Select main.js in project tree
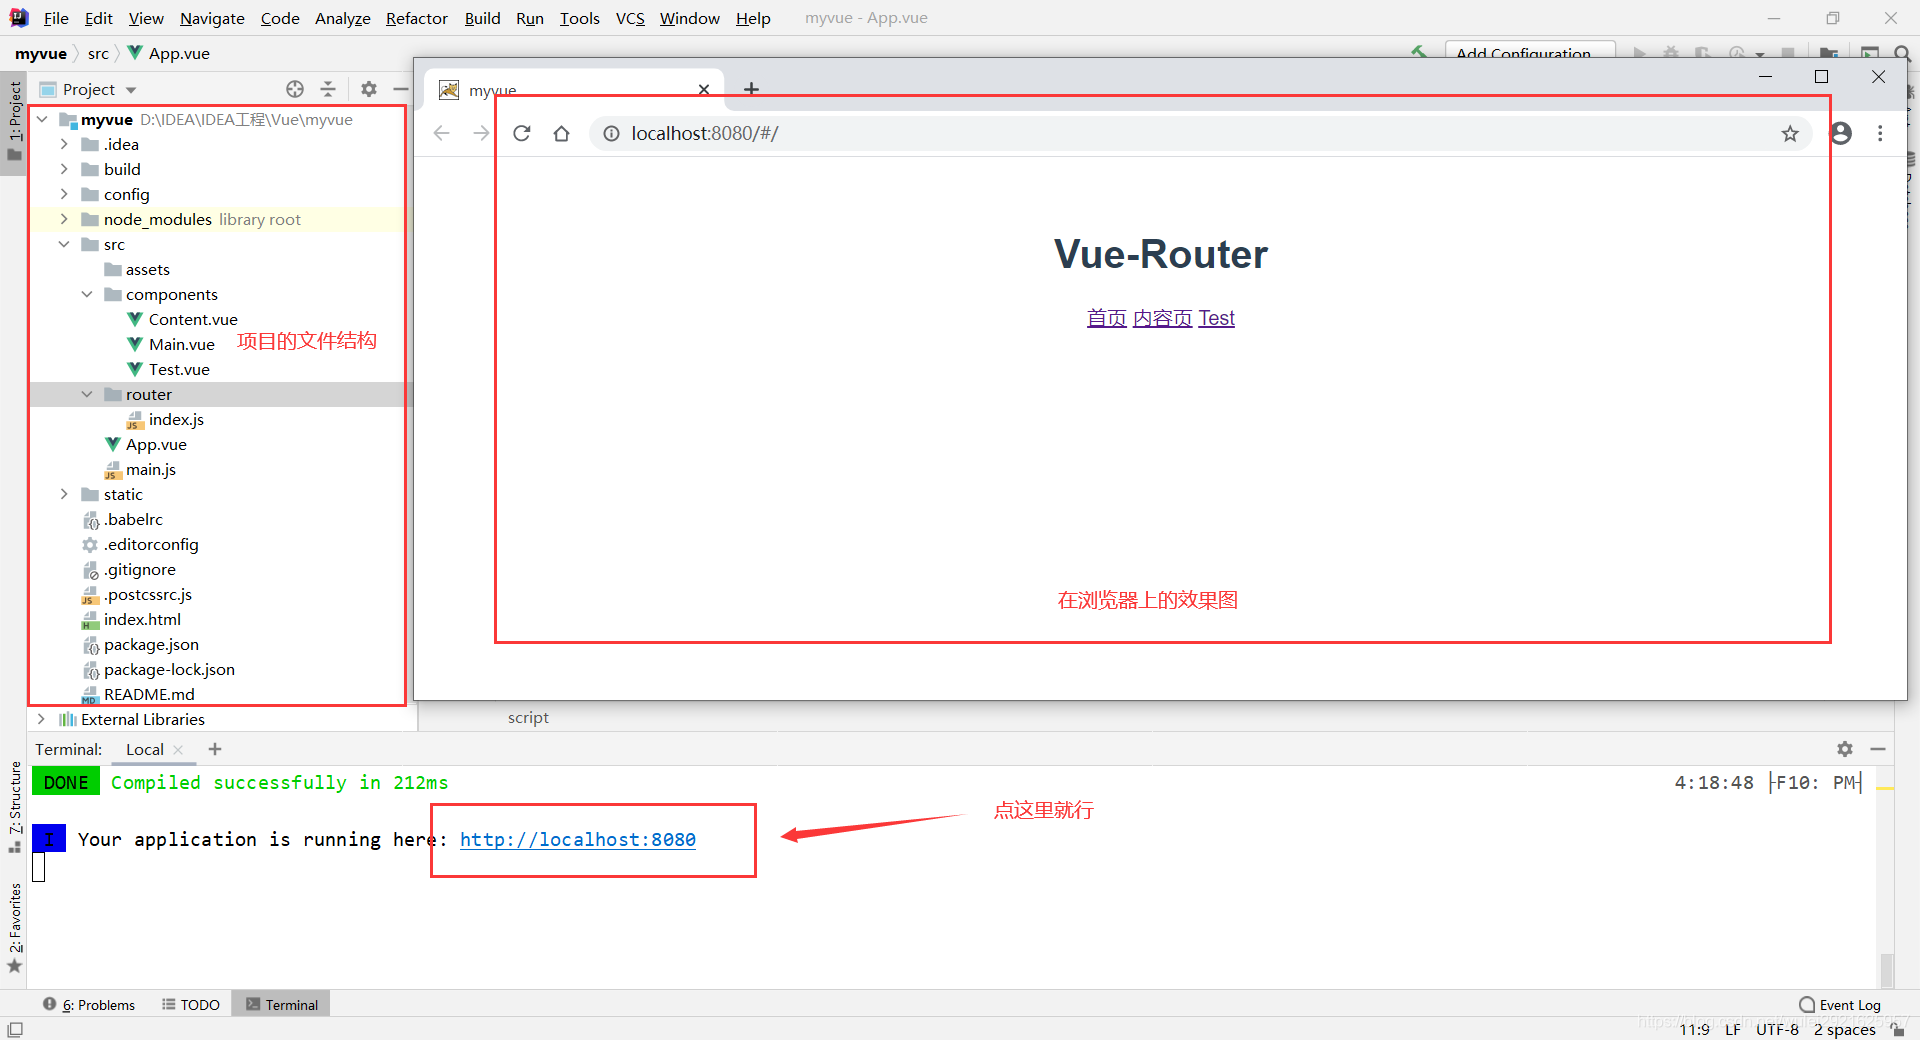 pos(151,469)
